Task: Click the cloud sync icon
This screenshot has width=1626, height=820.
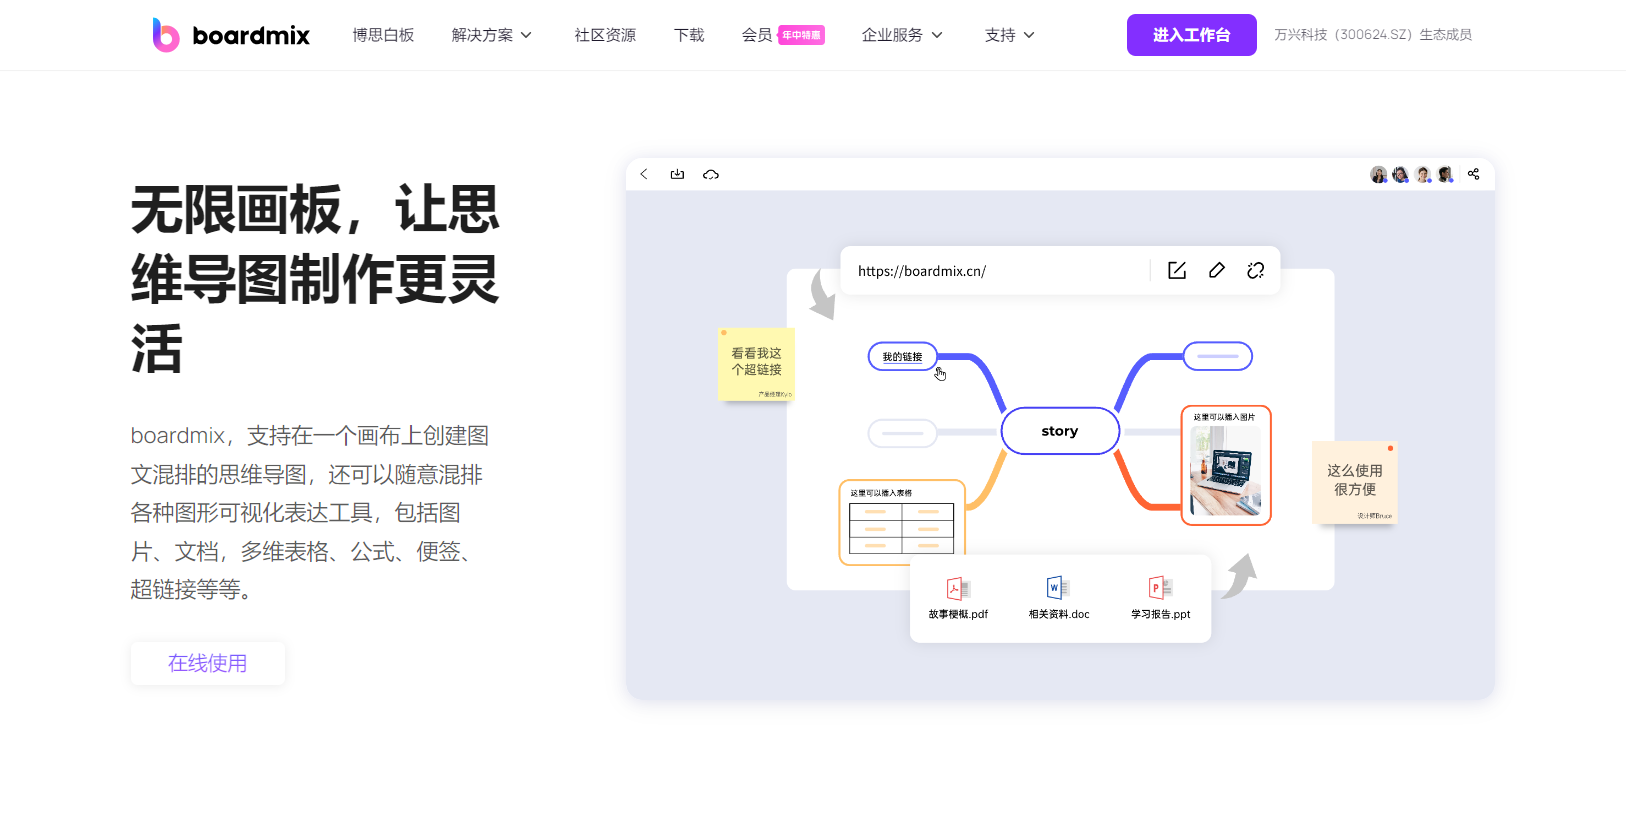Action: pyautogui.click(x=711, y=174)
